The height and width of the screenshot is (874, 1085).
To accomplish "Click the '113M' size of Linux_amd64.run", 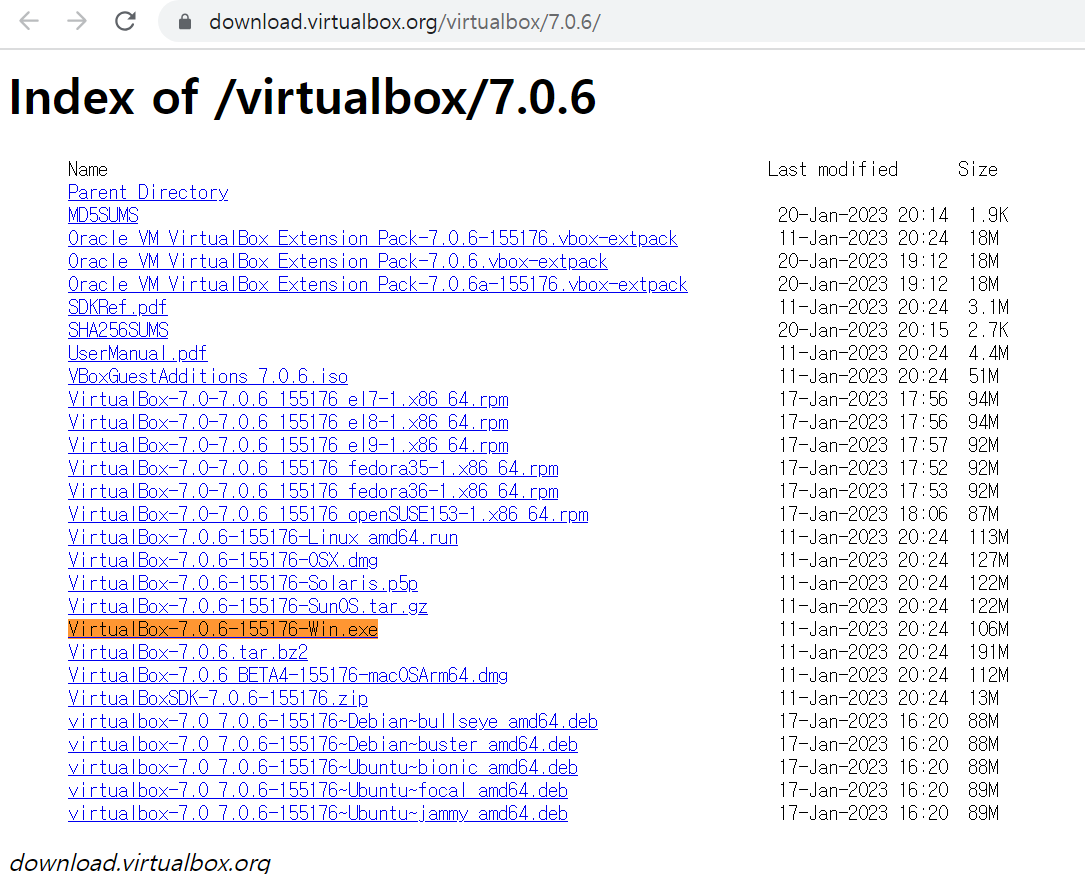I will click(989, 537).
